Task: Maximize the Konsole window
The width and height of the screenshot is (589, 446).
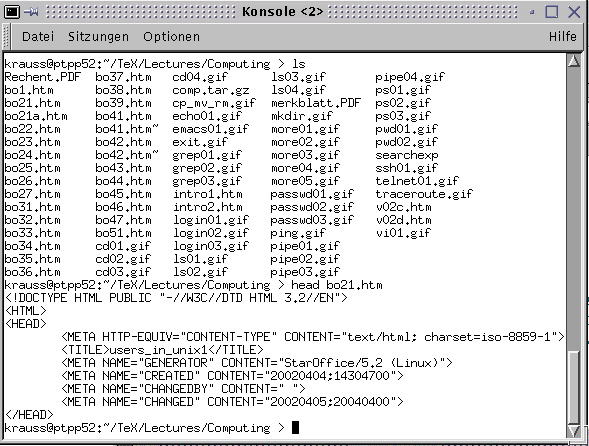Action: point(551,12)
